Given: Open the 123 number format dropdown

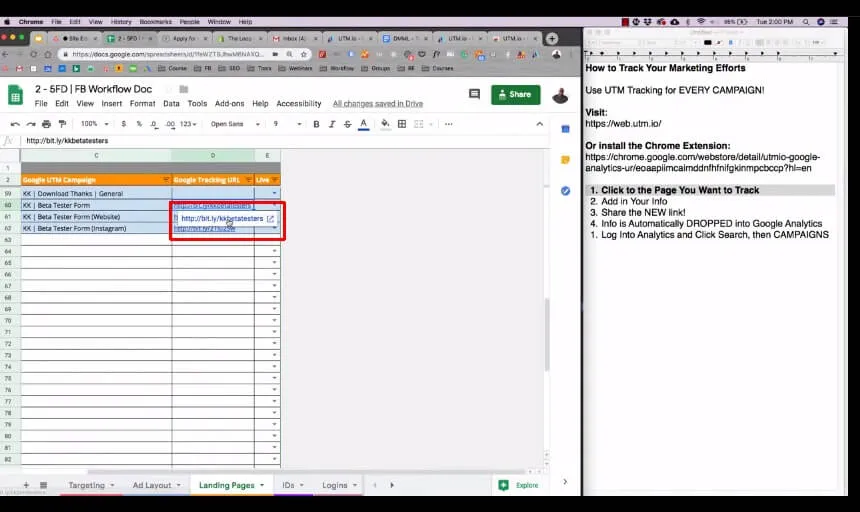Looking at the screenshot, I should pos(188,124).
